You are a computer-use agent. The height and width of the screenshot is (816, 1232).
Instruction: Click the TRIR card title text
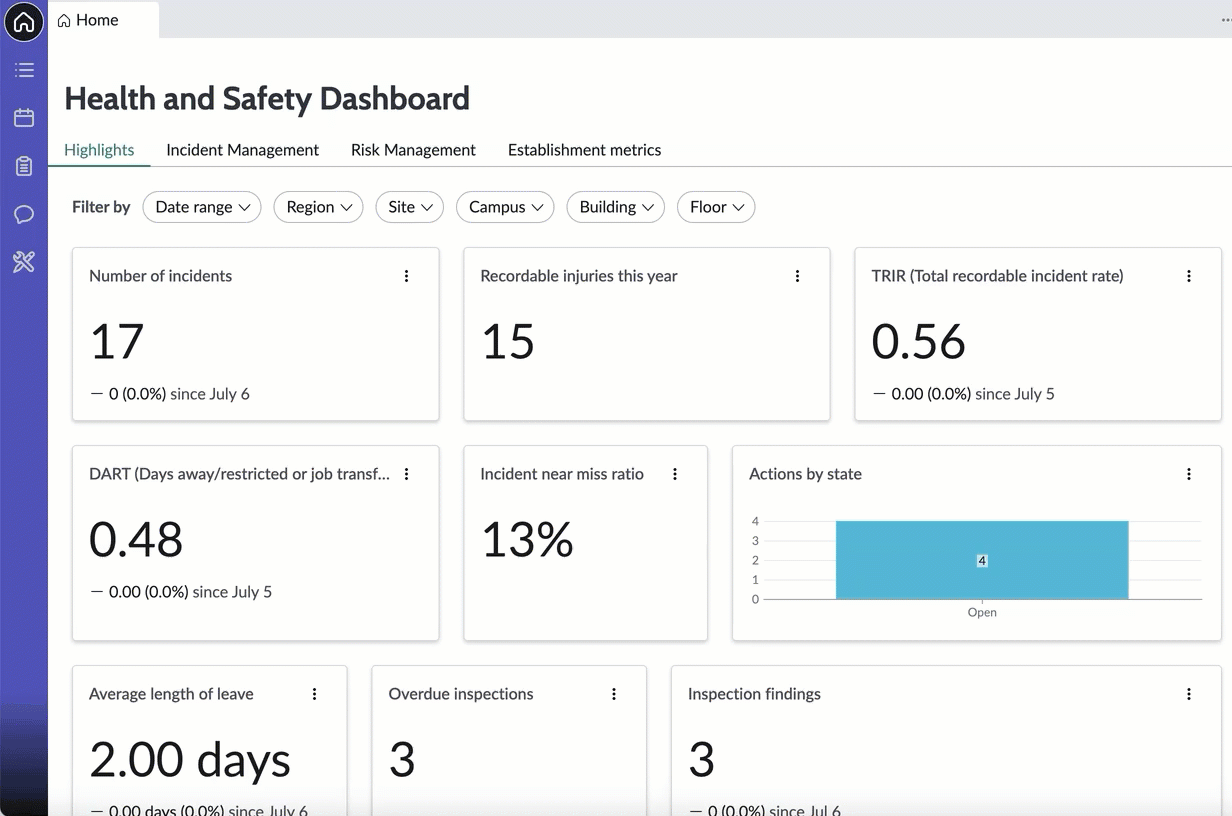[x=997, y=276]
